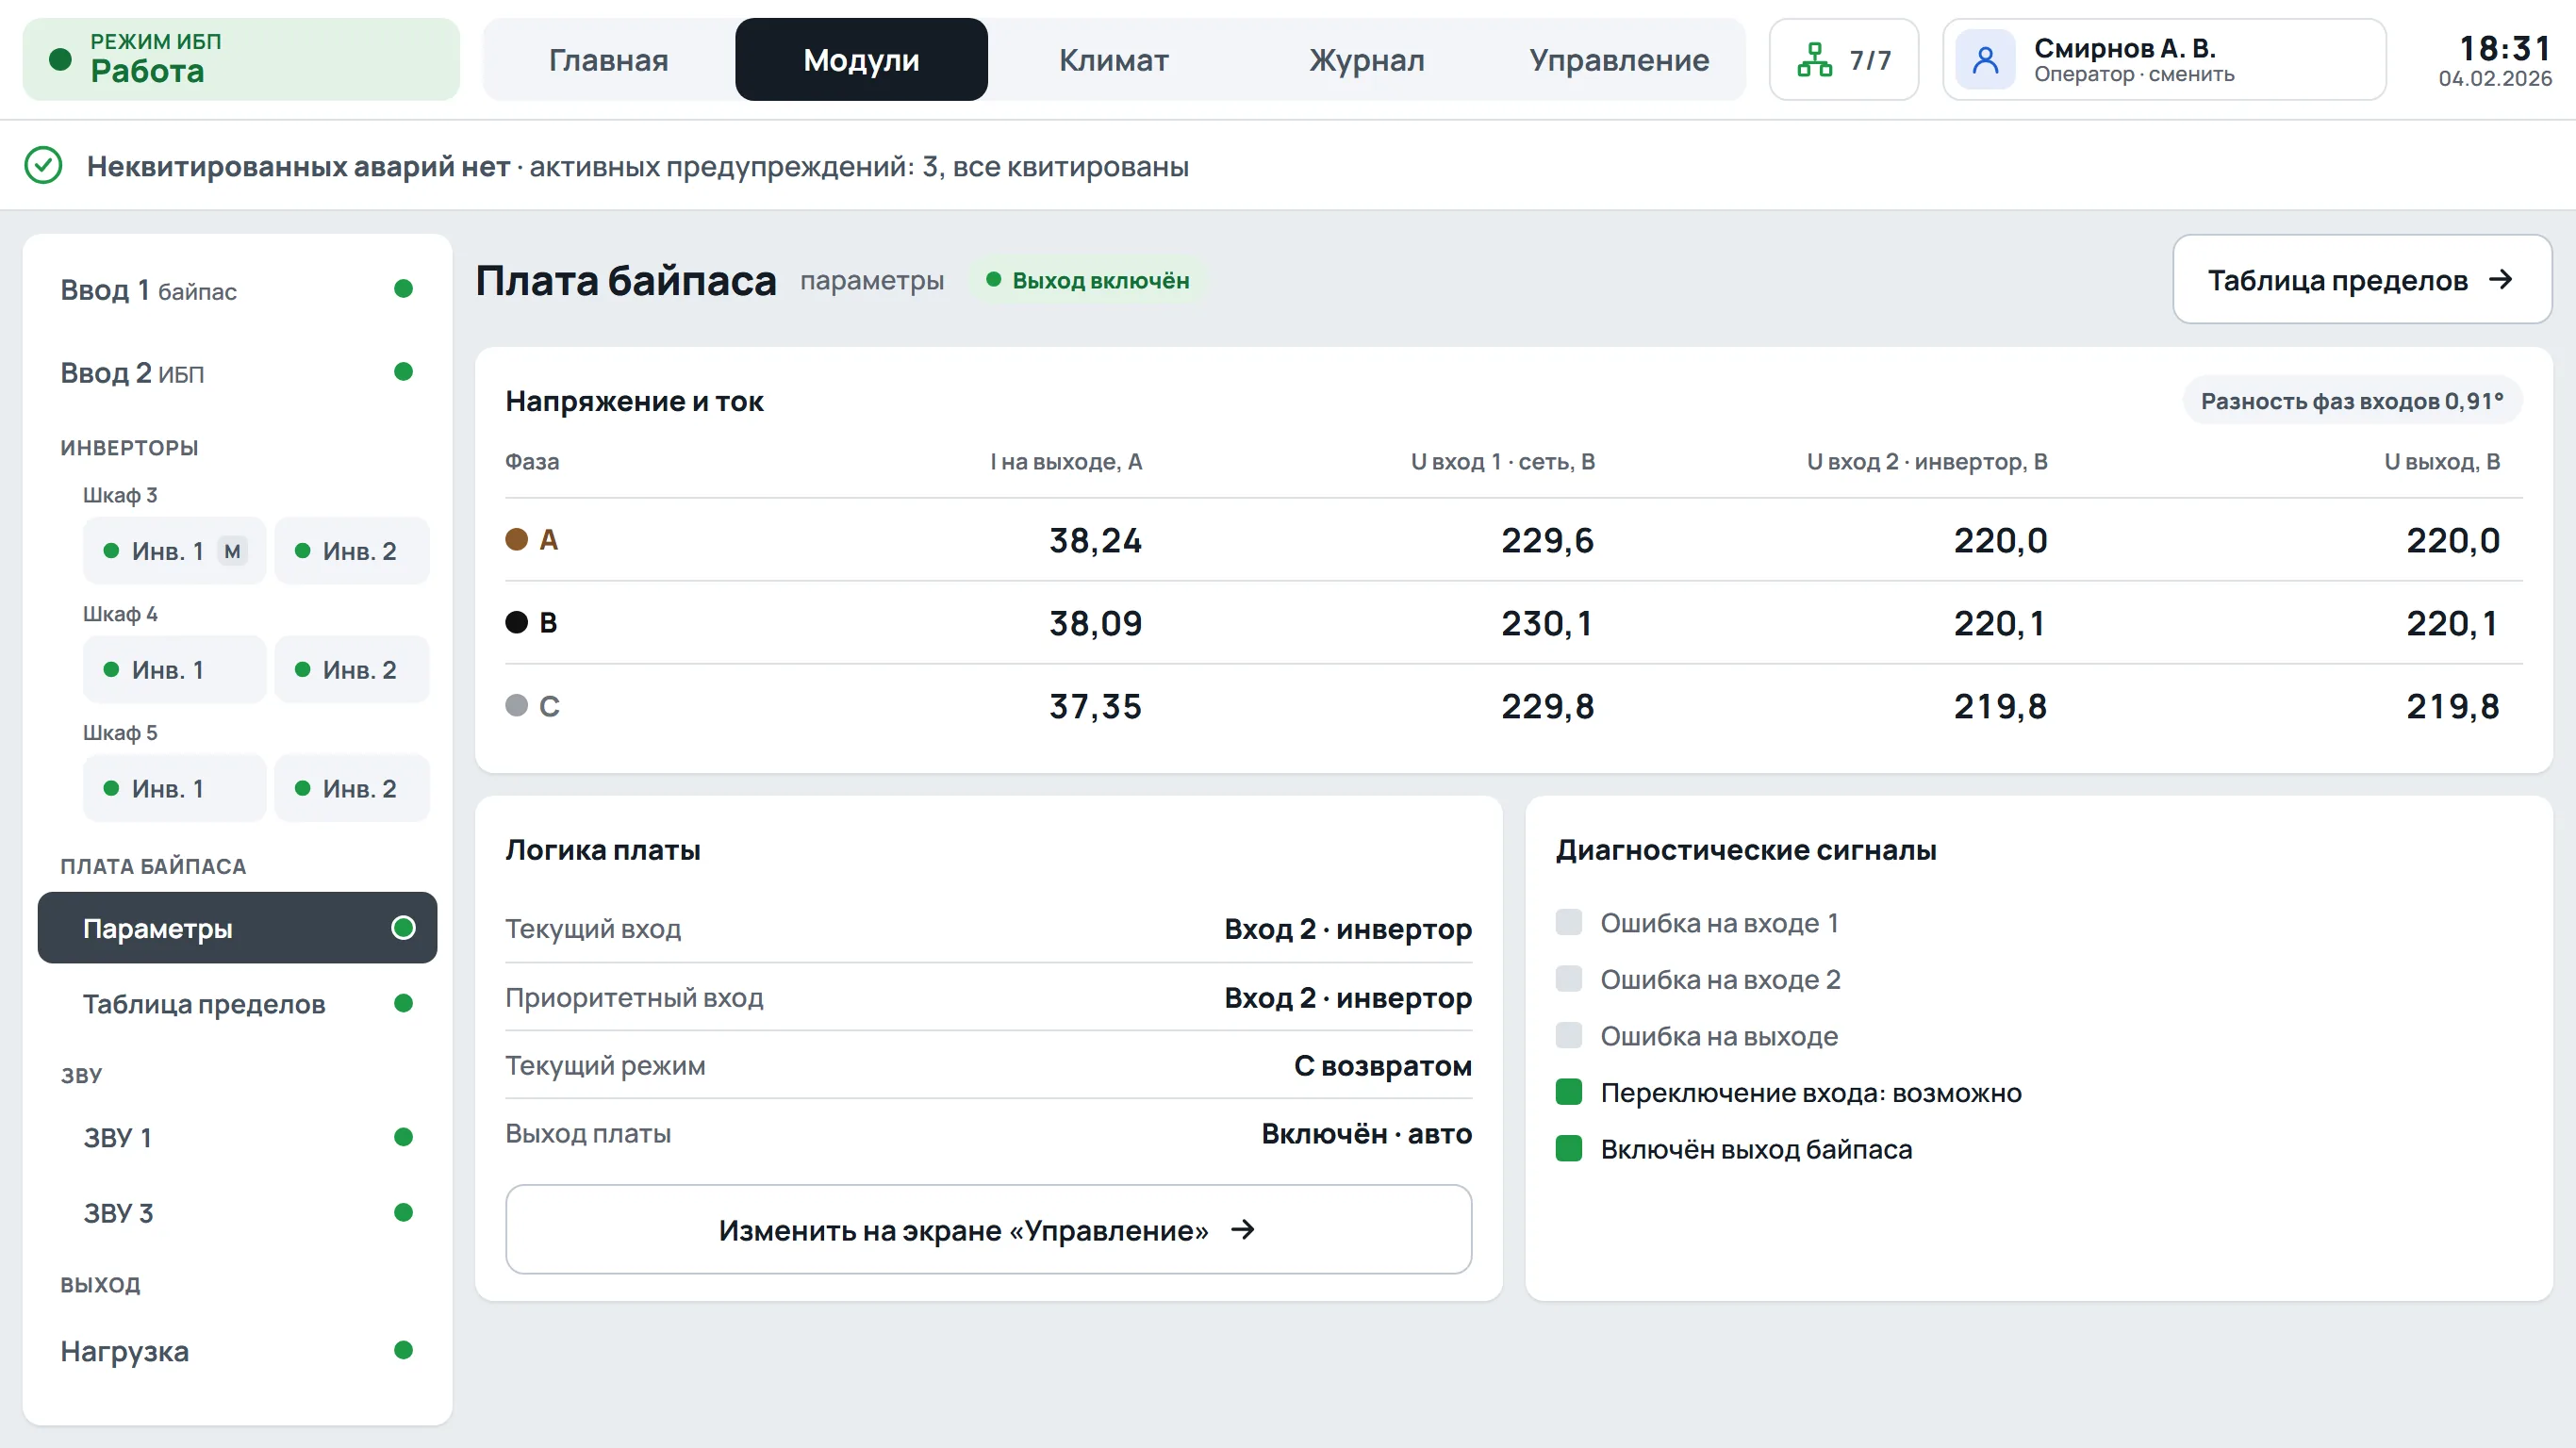
Task: Click the green checkmark alarm status icon
Action: pyautogui.click(x=43, y=165)
